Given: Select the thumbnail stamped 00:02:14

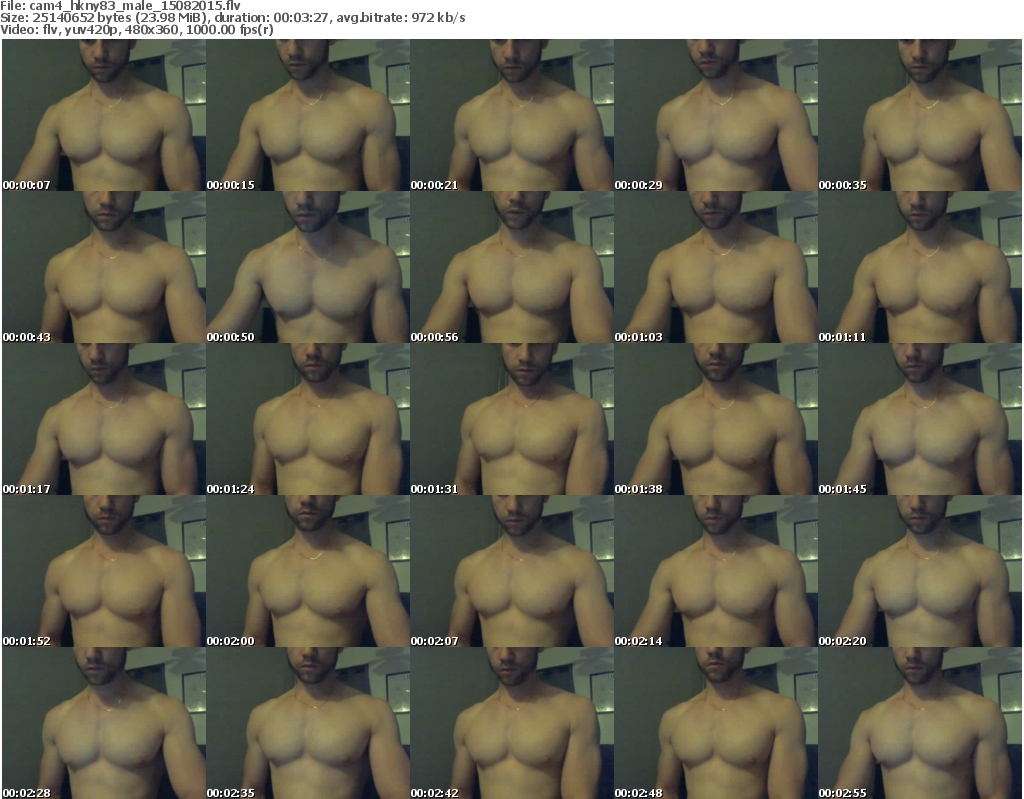Looking at the screenshot, I should [716, 571].
